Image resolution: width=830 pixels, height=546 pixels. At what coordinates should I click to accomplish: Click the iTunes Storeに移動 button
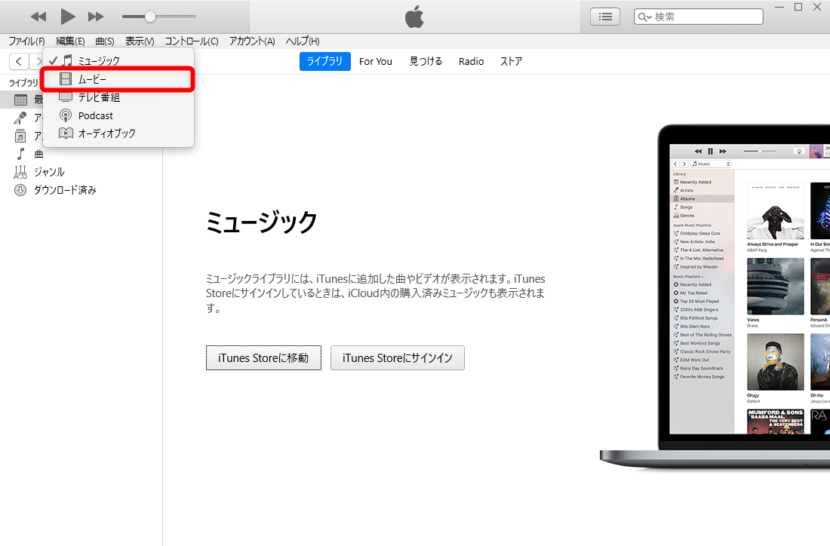[x=264, y=358]
